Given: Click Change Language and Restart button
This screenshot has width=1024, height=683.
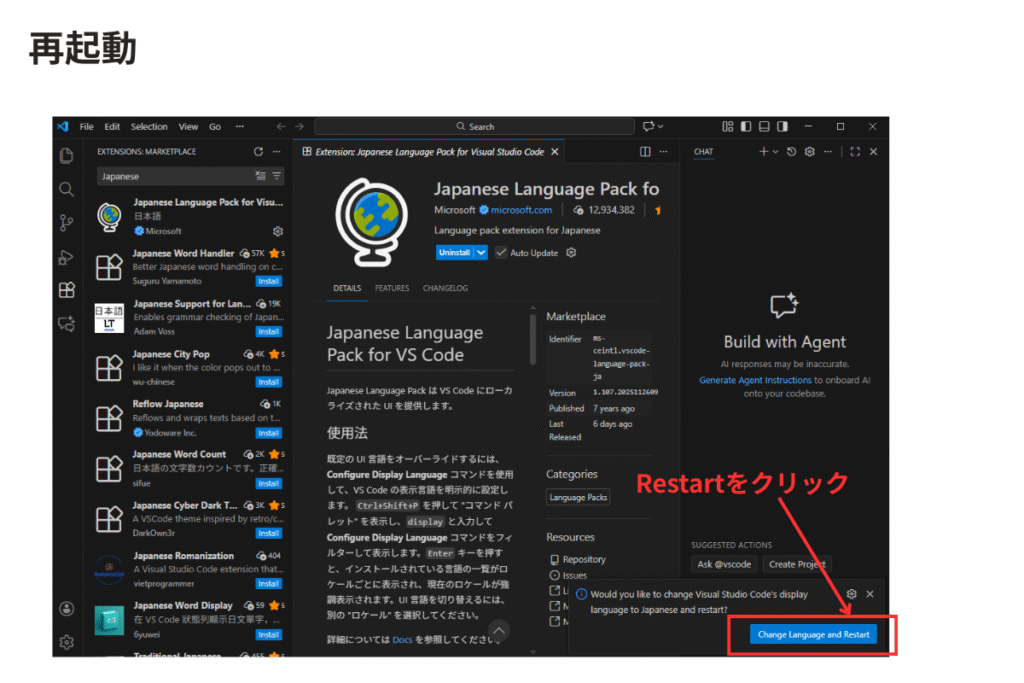Looking at the screenshot, I should tap(814, 634).
